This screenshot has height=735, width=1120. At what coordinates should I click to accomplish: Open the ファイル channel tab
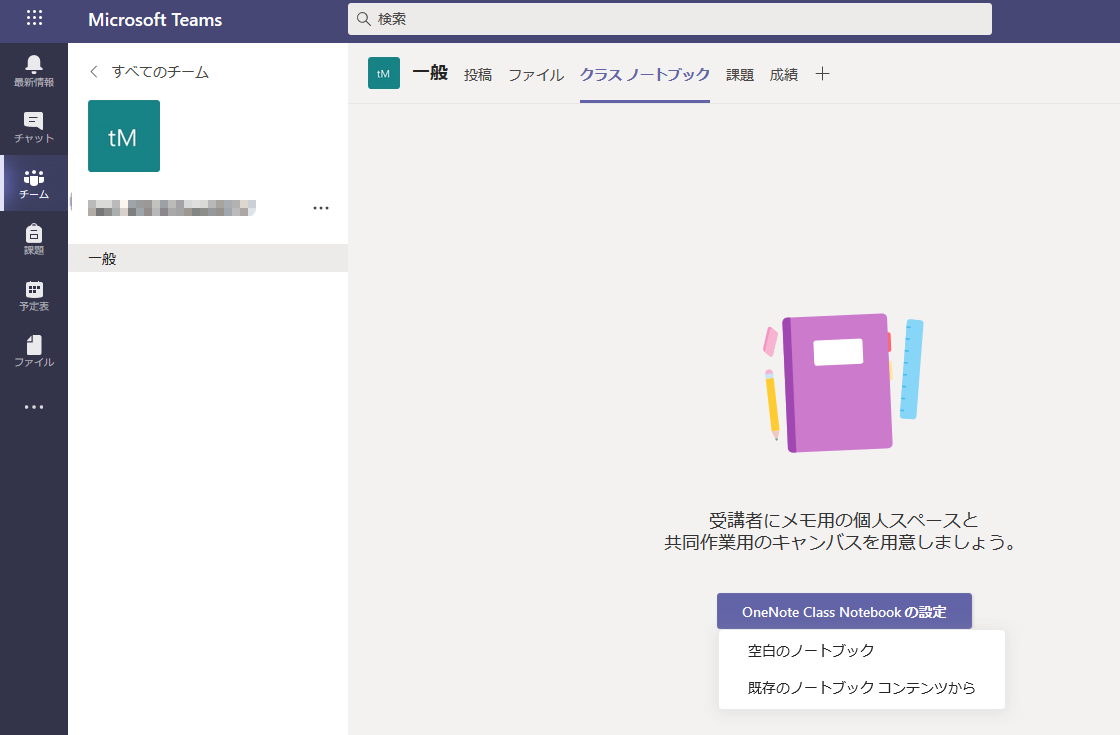[535, 74]
